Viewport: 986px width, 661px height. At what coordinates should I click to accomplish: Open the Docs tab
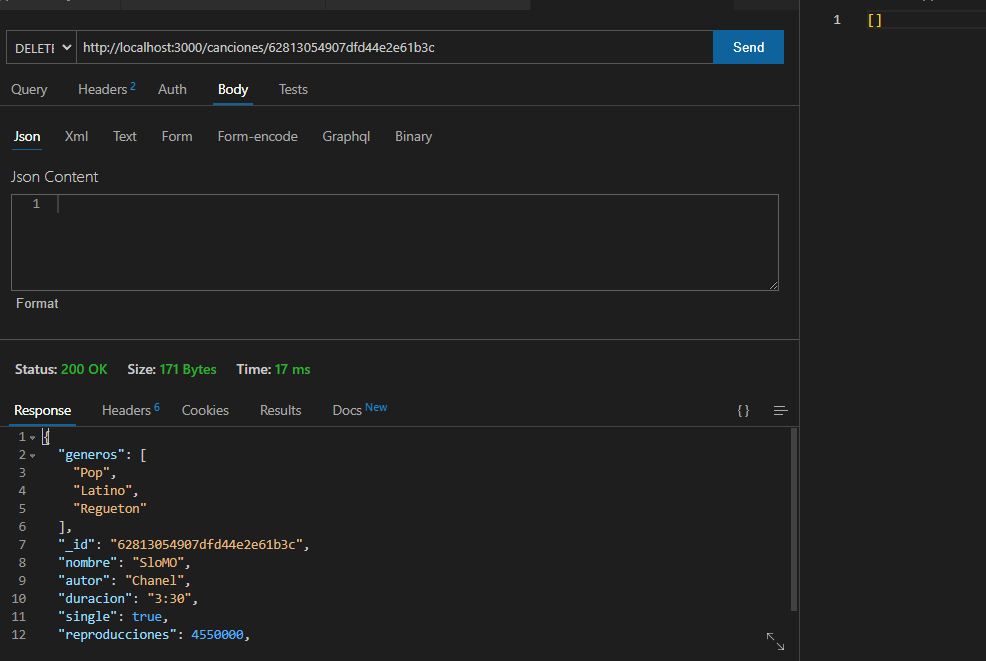point(359,410)
